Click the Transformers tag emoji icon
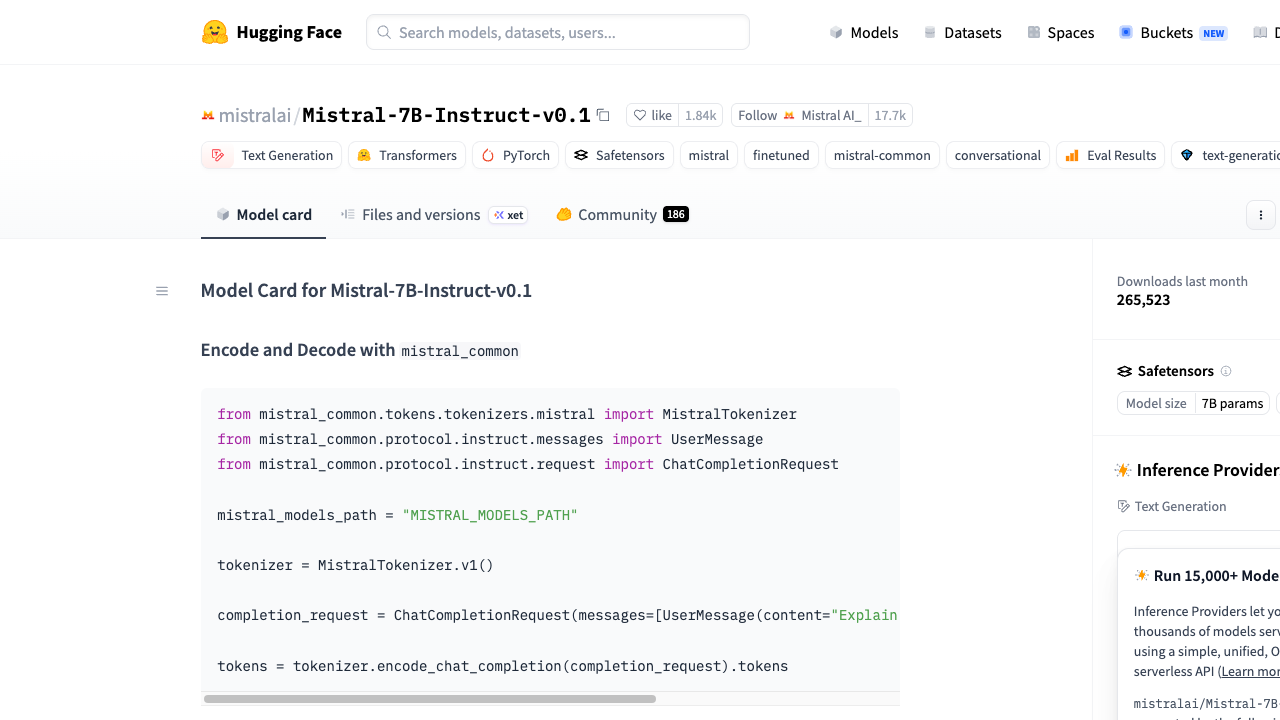This screenshot has width=1280, height=720. pyautogui.click(x=364, y=155)
